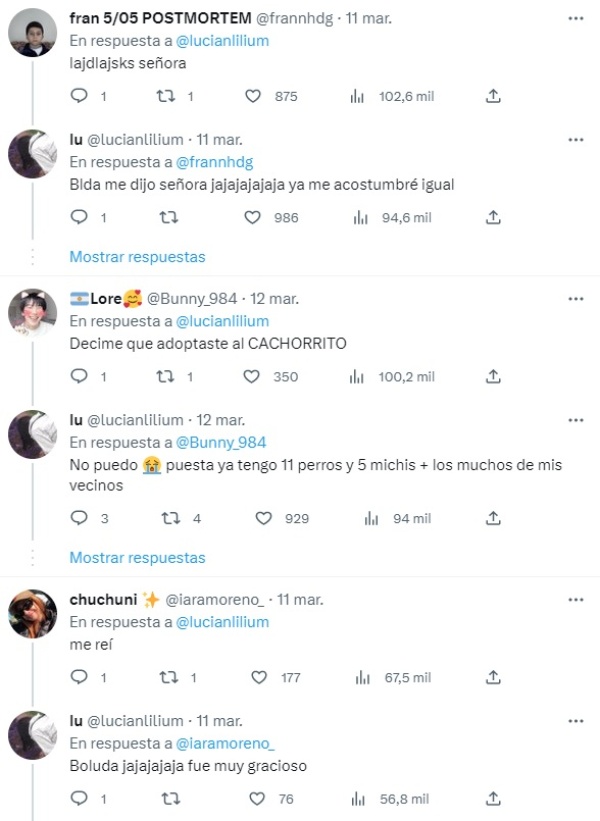The image size is (600, 821).
Task: Share lu's "11 perros y 5 michis" tweet
Action: 493,518
